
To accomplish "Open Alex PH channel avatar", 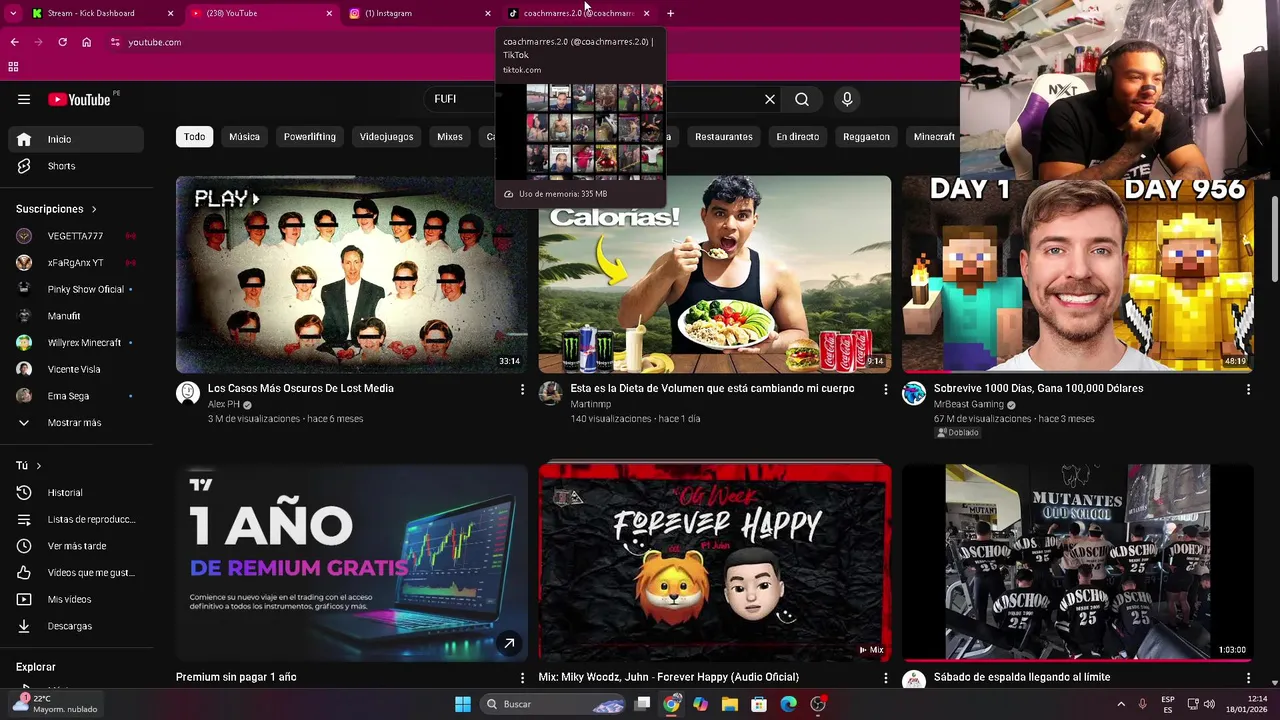I will coord(188,393).
